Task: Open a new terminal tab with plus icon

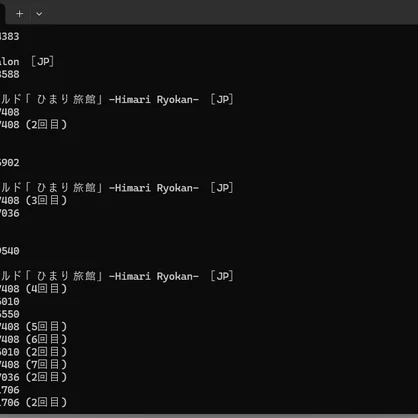Action: tap(19, 14)
